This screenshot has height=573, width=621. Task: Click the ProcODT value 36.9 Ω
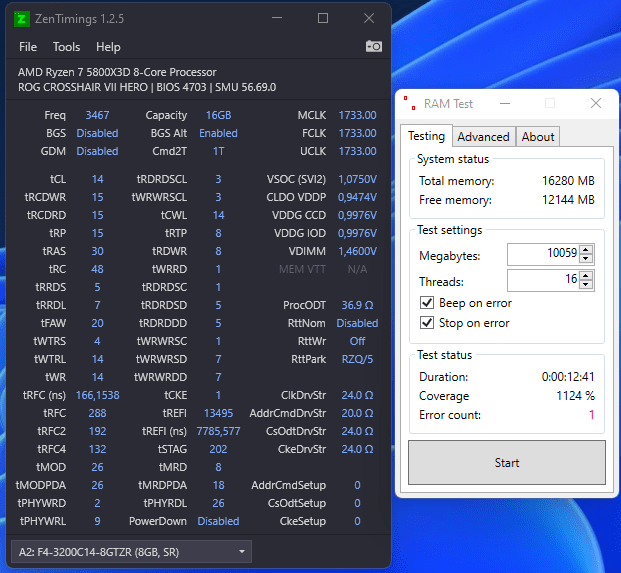(x=357, y=305)
